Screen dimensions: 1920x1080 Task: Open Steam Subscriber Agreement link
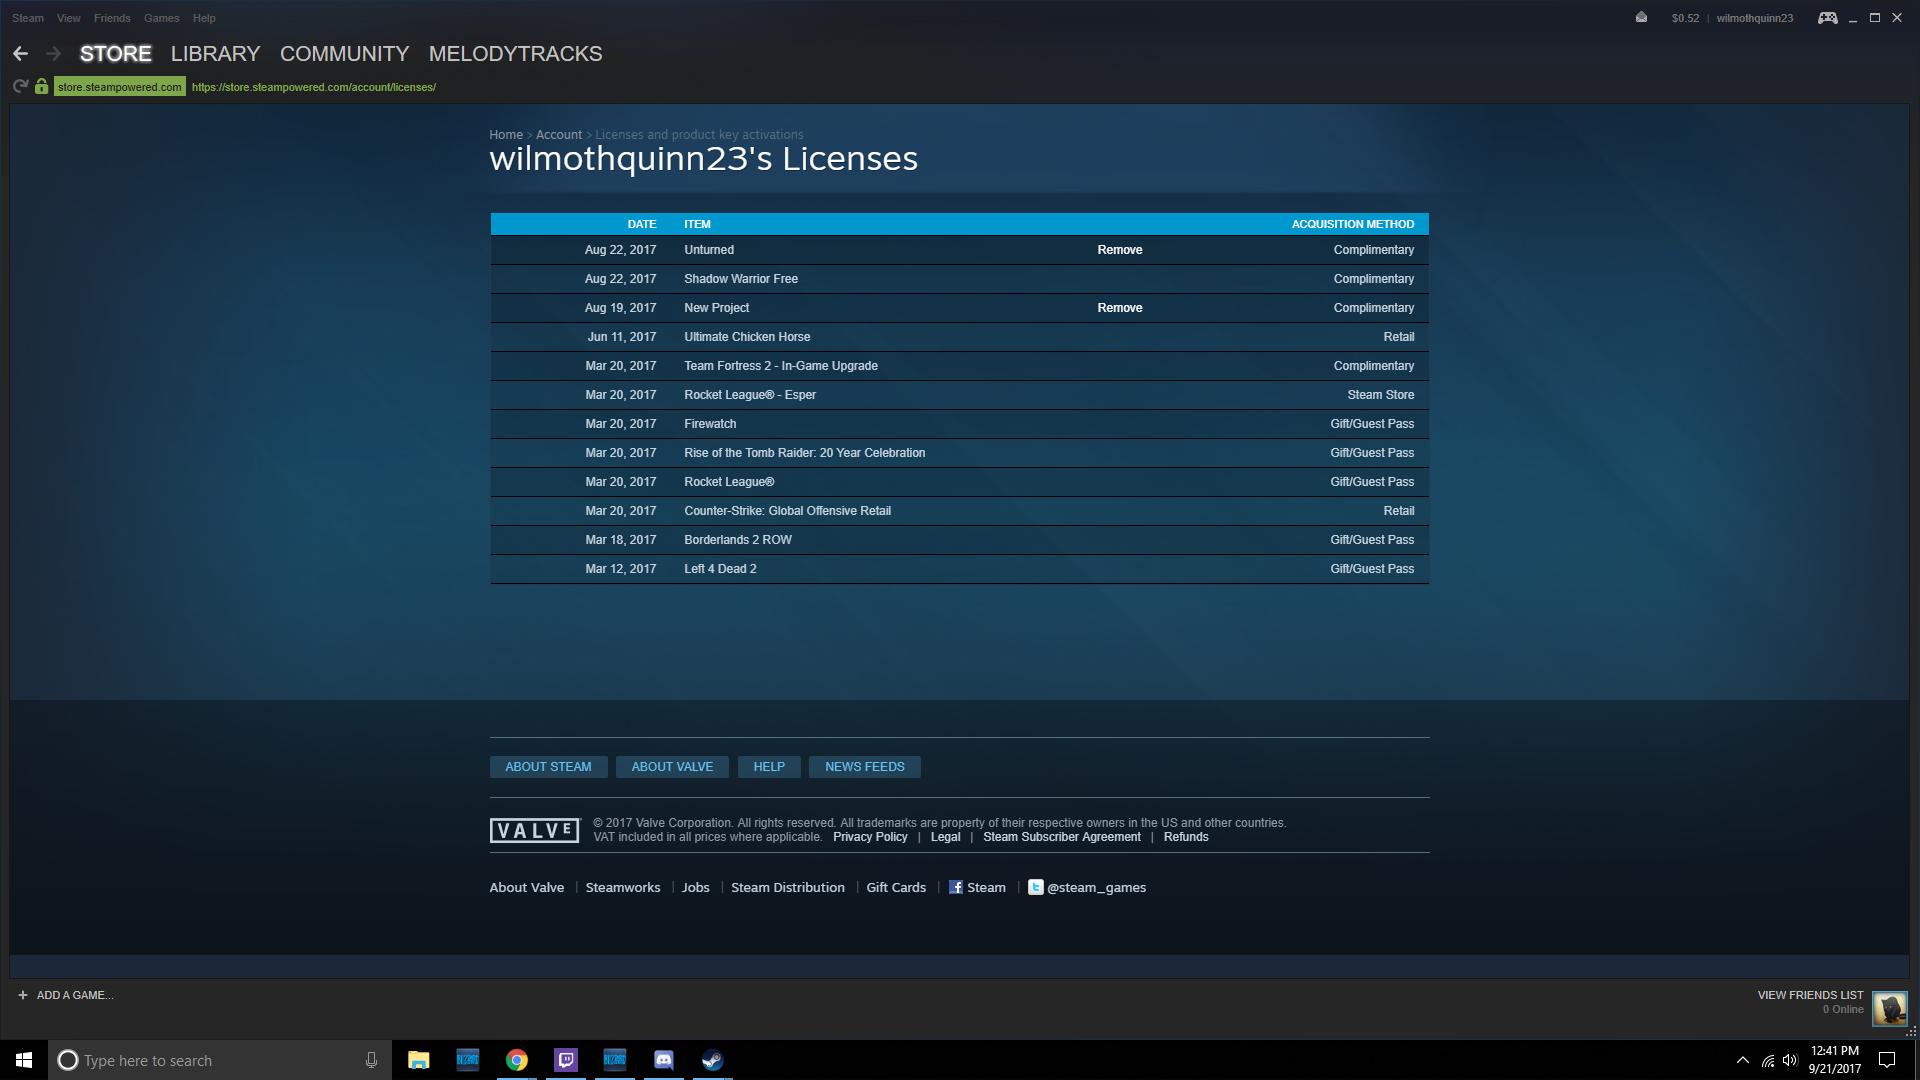pyautogui.click(x=1062, y=837)
